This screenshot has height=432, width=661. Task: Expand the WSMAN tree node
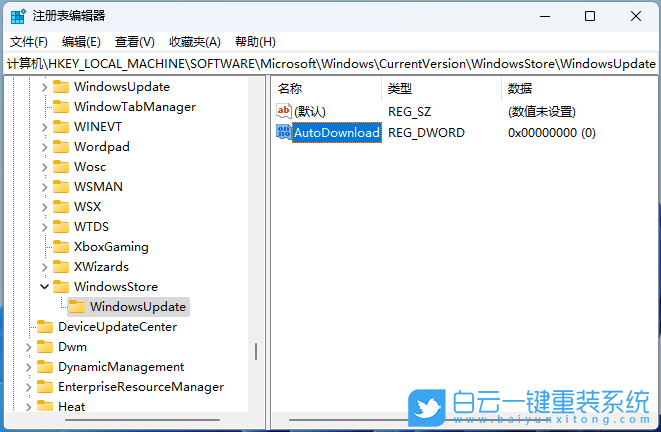tap(45, 187)
